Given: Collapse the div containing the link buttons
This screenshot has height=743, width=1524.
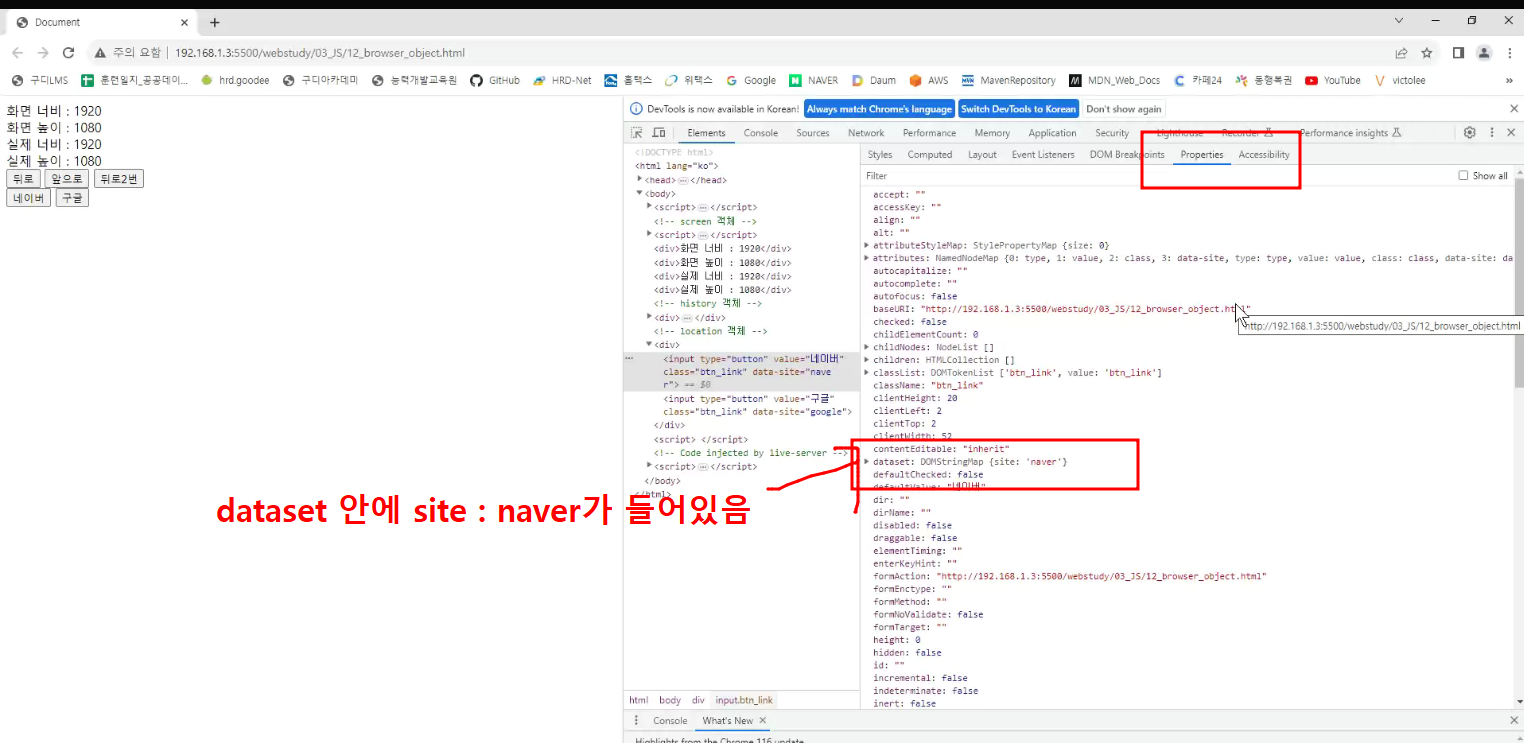Looking at the screenshot, I should tap(649, 344).
